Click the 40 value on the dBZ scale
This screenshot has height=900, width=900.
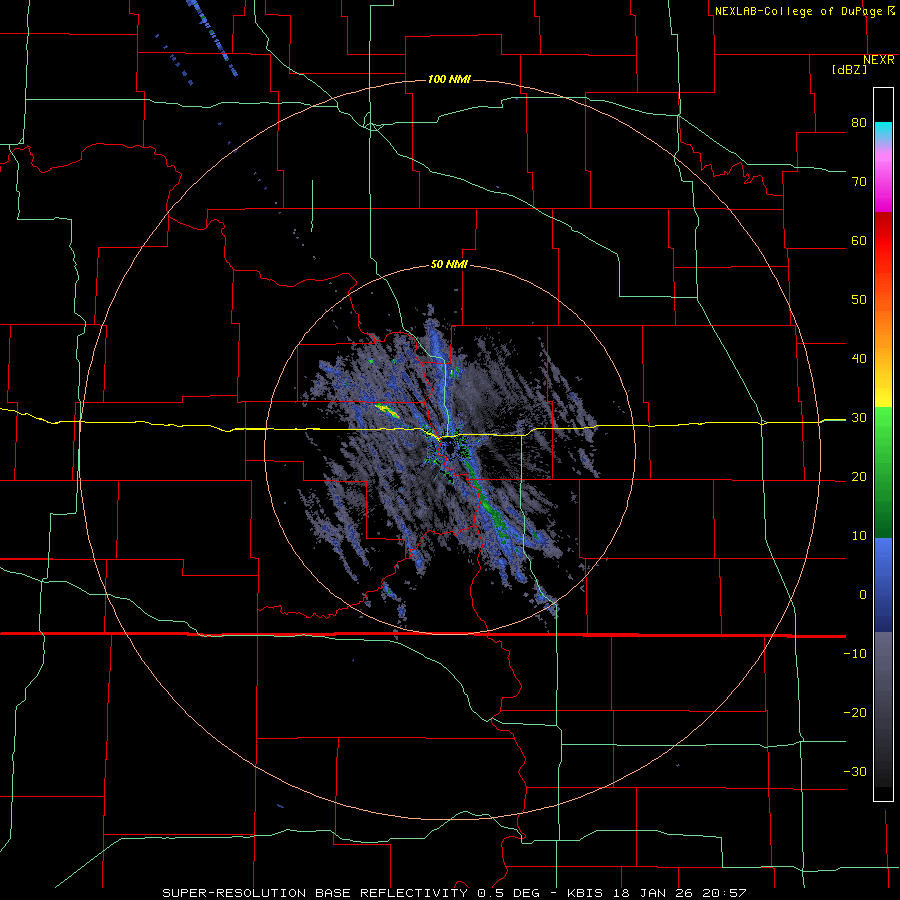pyautogui.click(x=859, y=359)
